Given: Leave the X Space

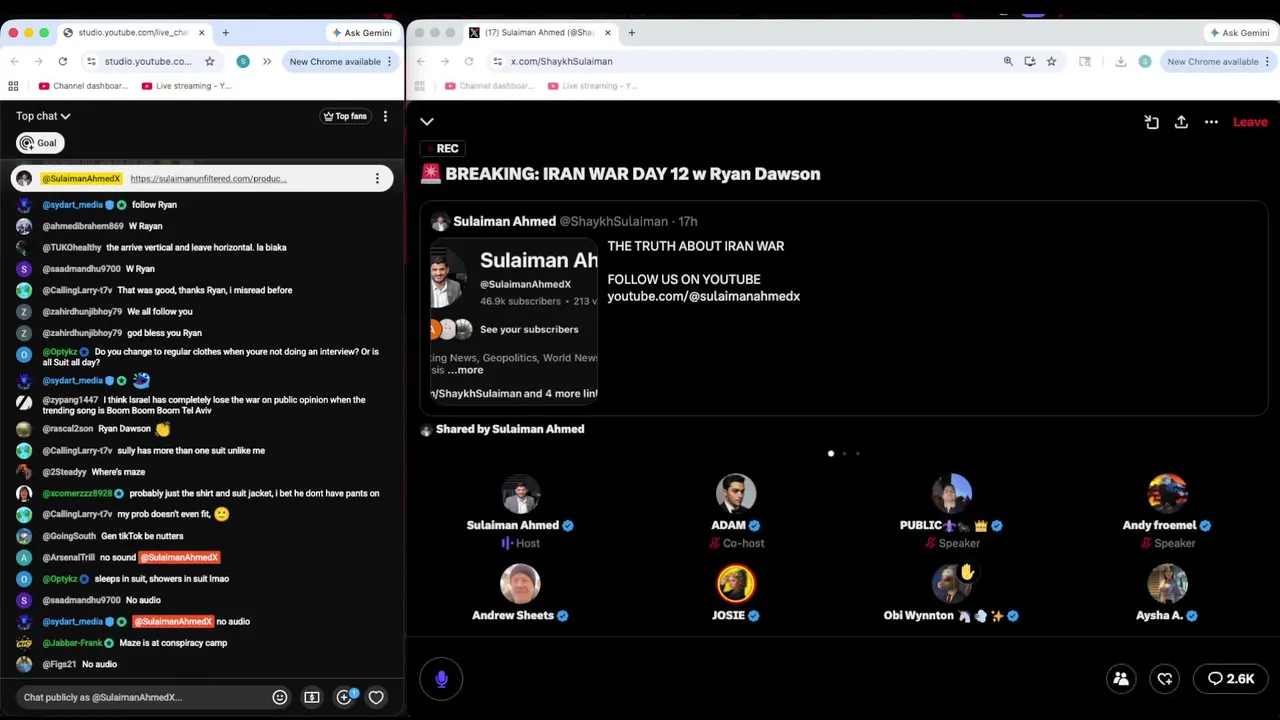Looking at the screenshot, I should pyautogui.click(x=1250, y=122).
